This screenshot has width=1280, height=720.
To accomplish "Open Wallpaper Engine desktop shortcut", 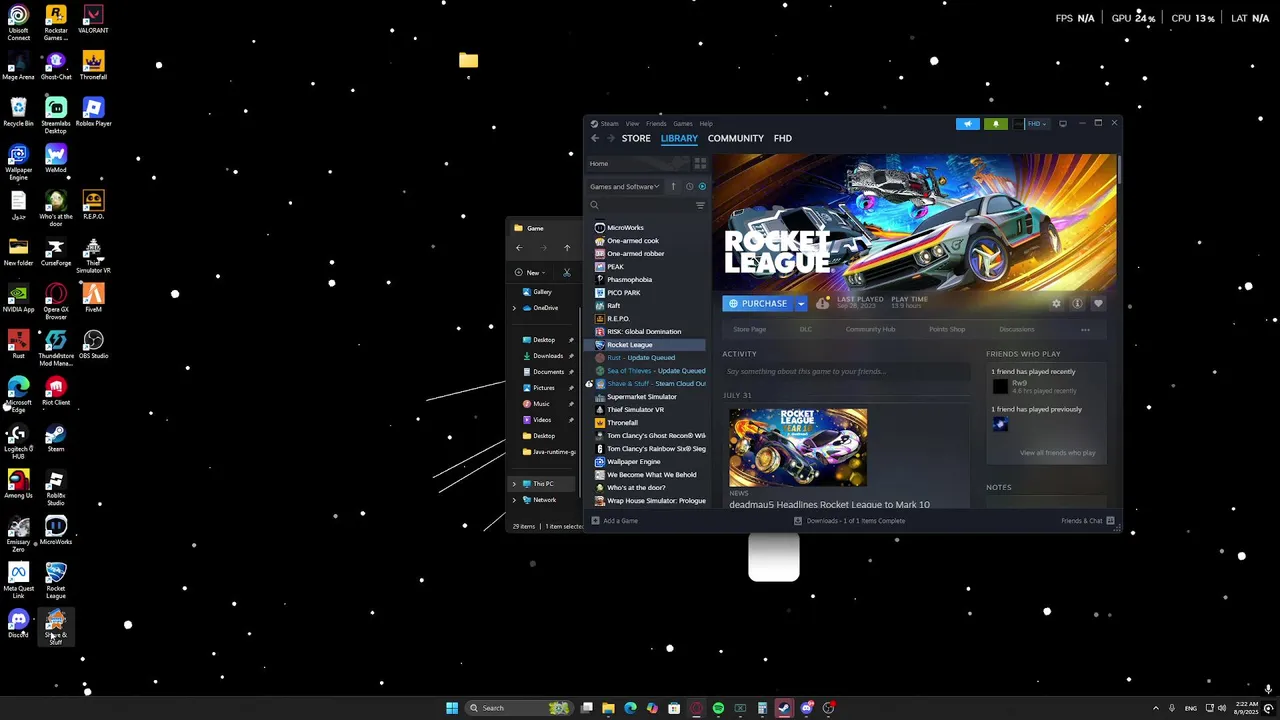I will click(18, 163).
